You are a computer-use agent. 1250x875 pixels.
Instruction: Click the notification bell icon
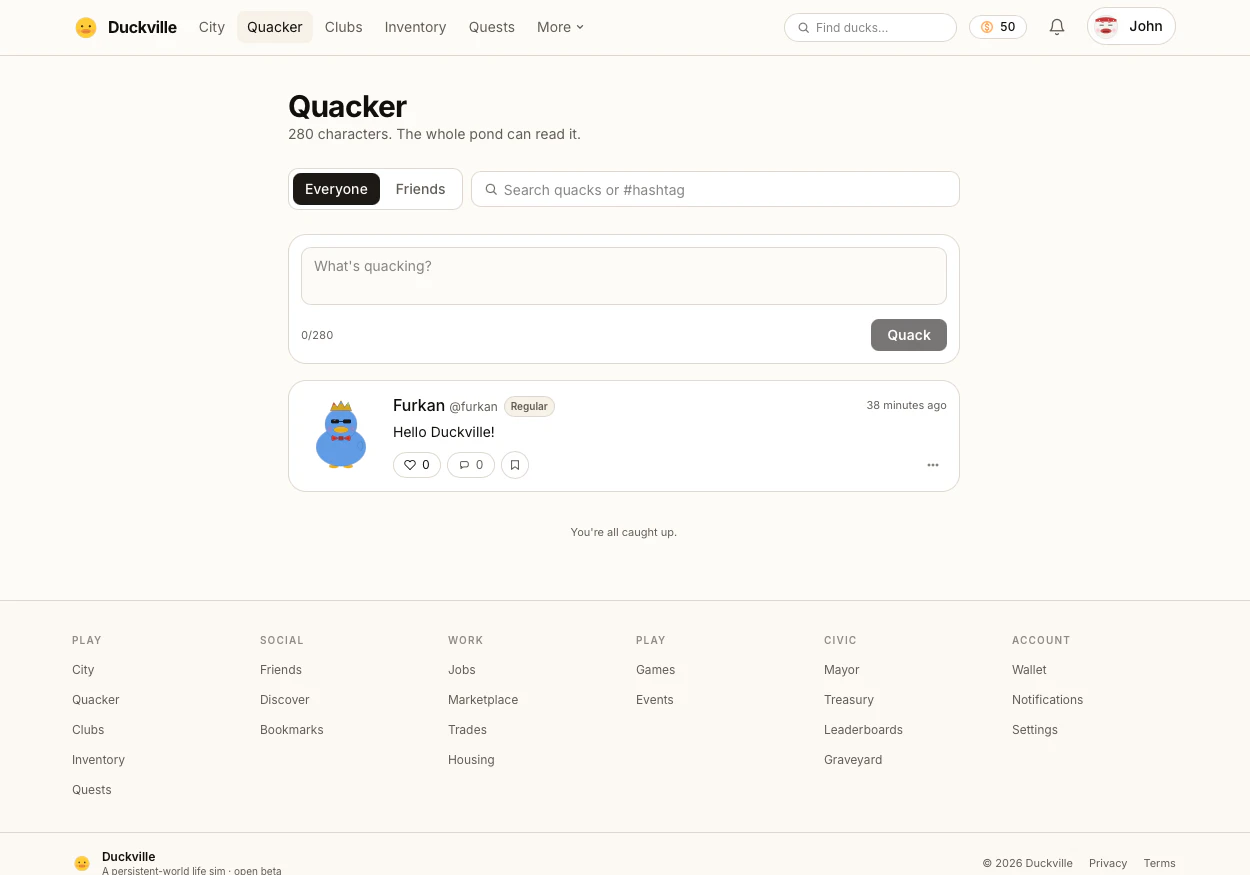1057,27
